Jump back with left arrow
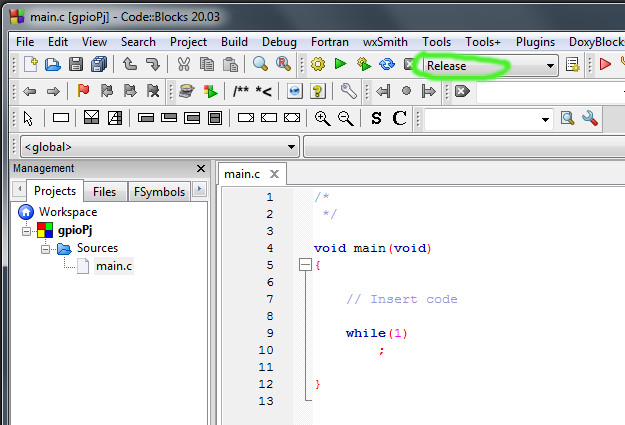The image size is (625, 425). tap(30, 92)
